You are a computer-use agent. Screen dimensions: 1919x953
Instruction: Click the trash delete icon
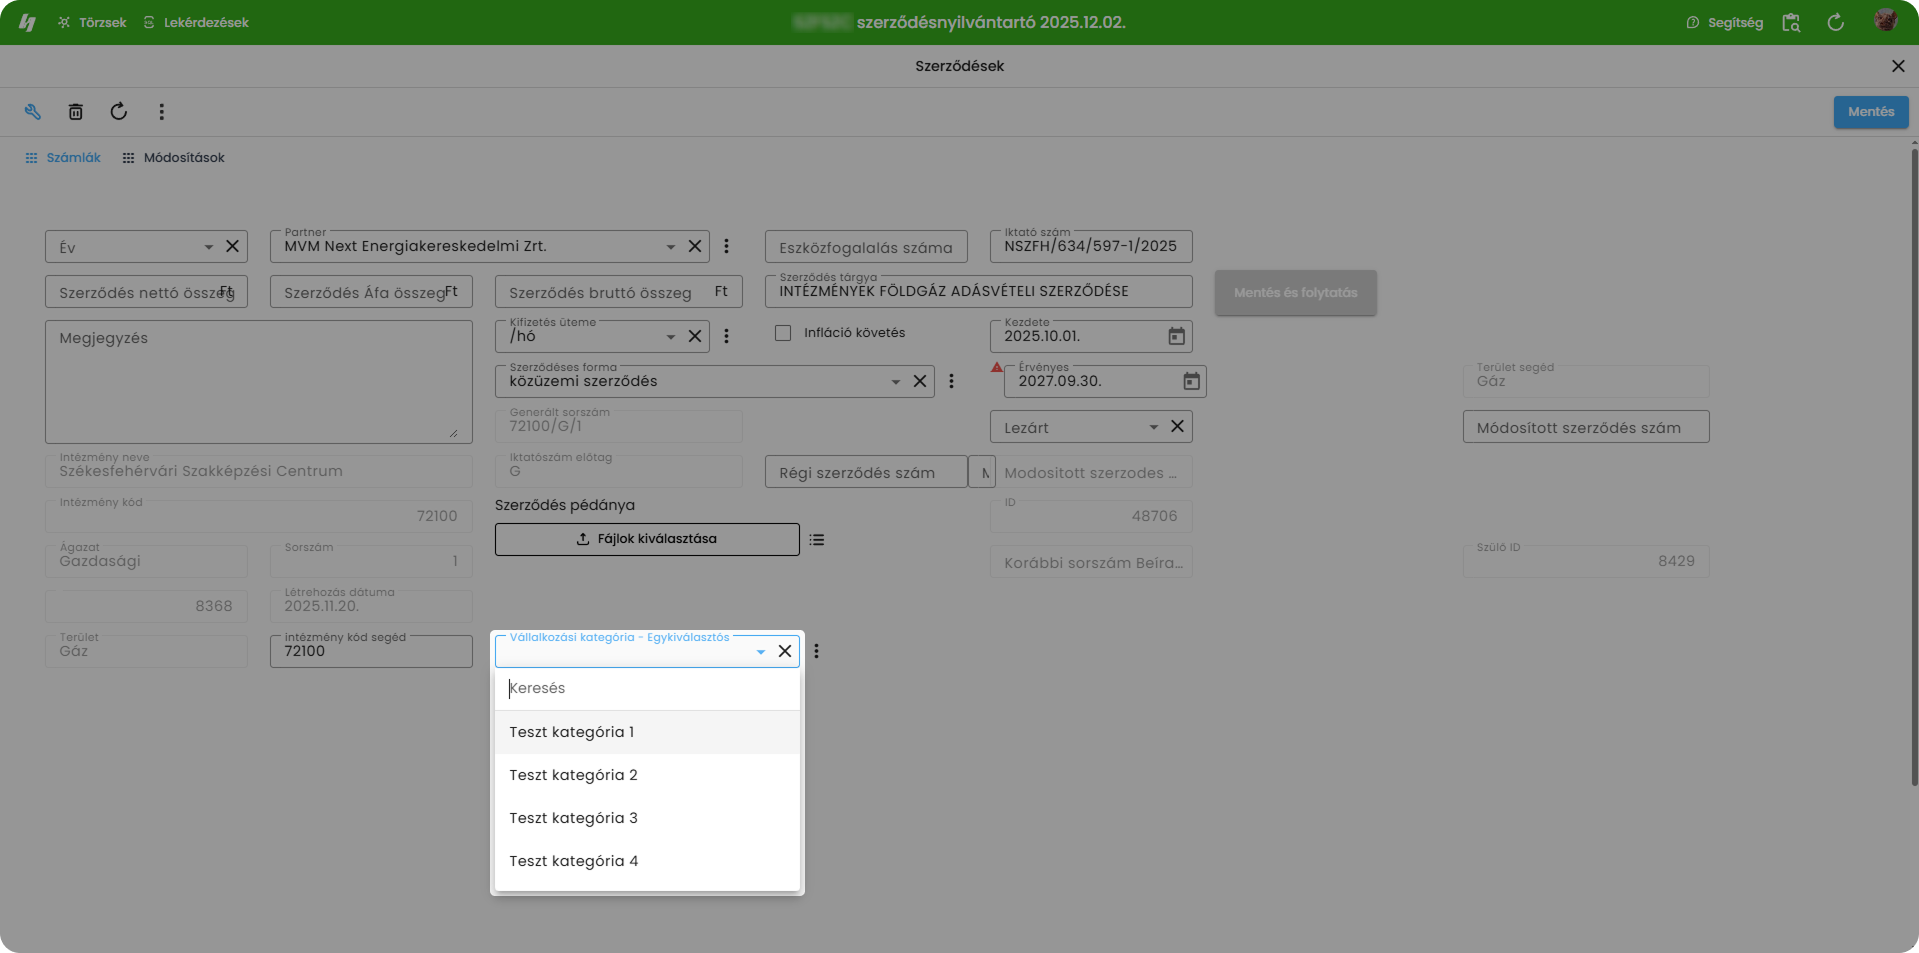76,112
